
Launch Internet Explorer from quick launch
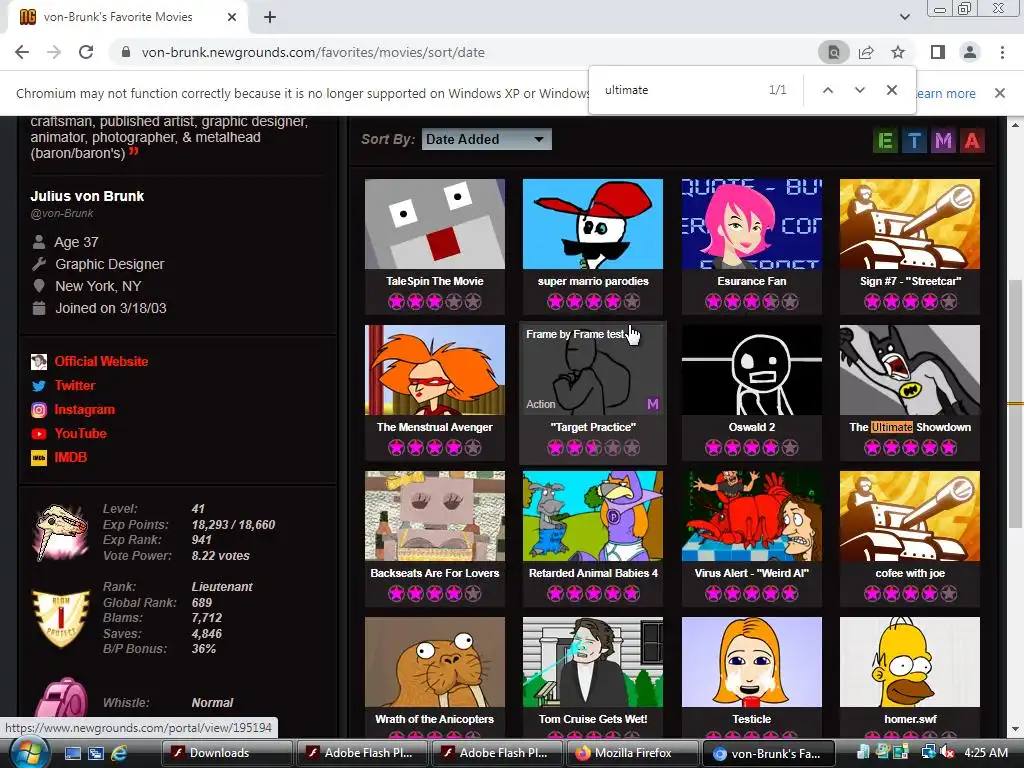click(120, 753)
